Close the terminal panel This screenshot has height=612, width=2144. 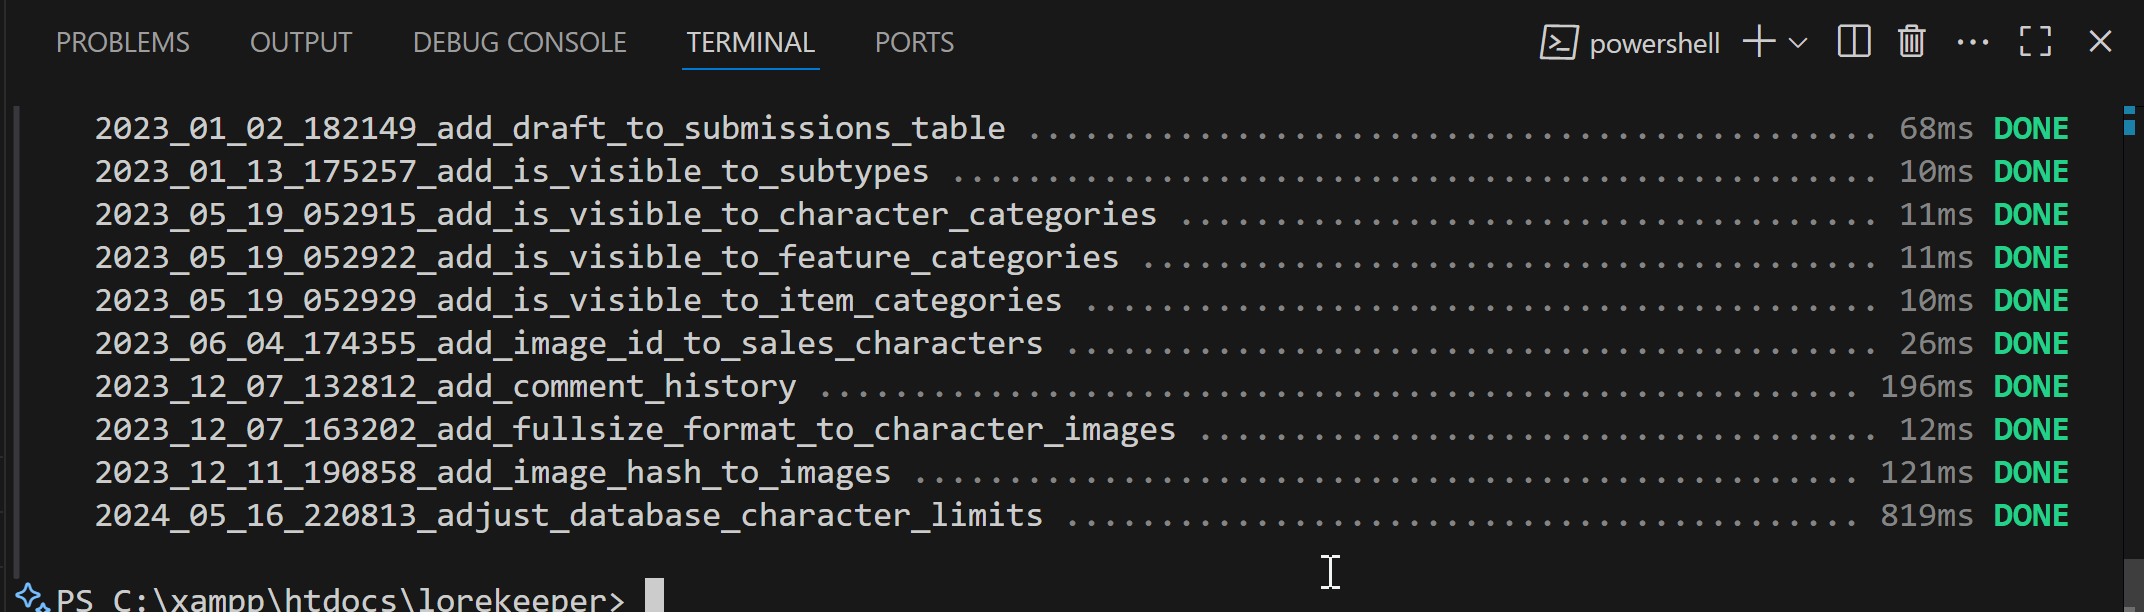point(2100,42)
